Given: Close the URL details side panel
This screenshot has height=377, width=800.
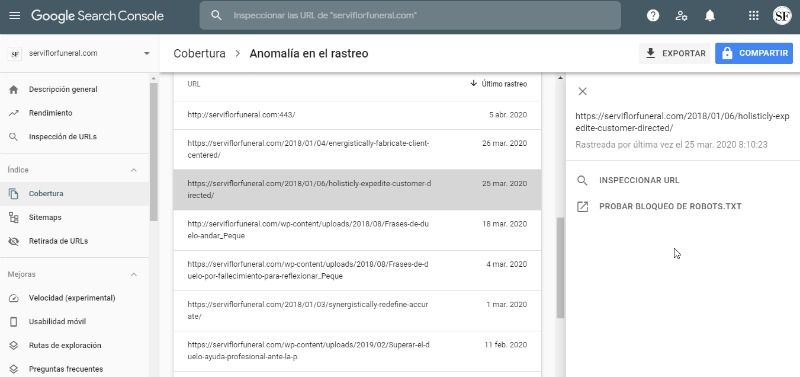Looking at the screenshot, I should tap(582, 91).
